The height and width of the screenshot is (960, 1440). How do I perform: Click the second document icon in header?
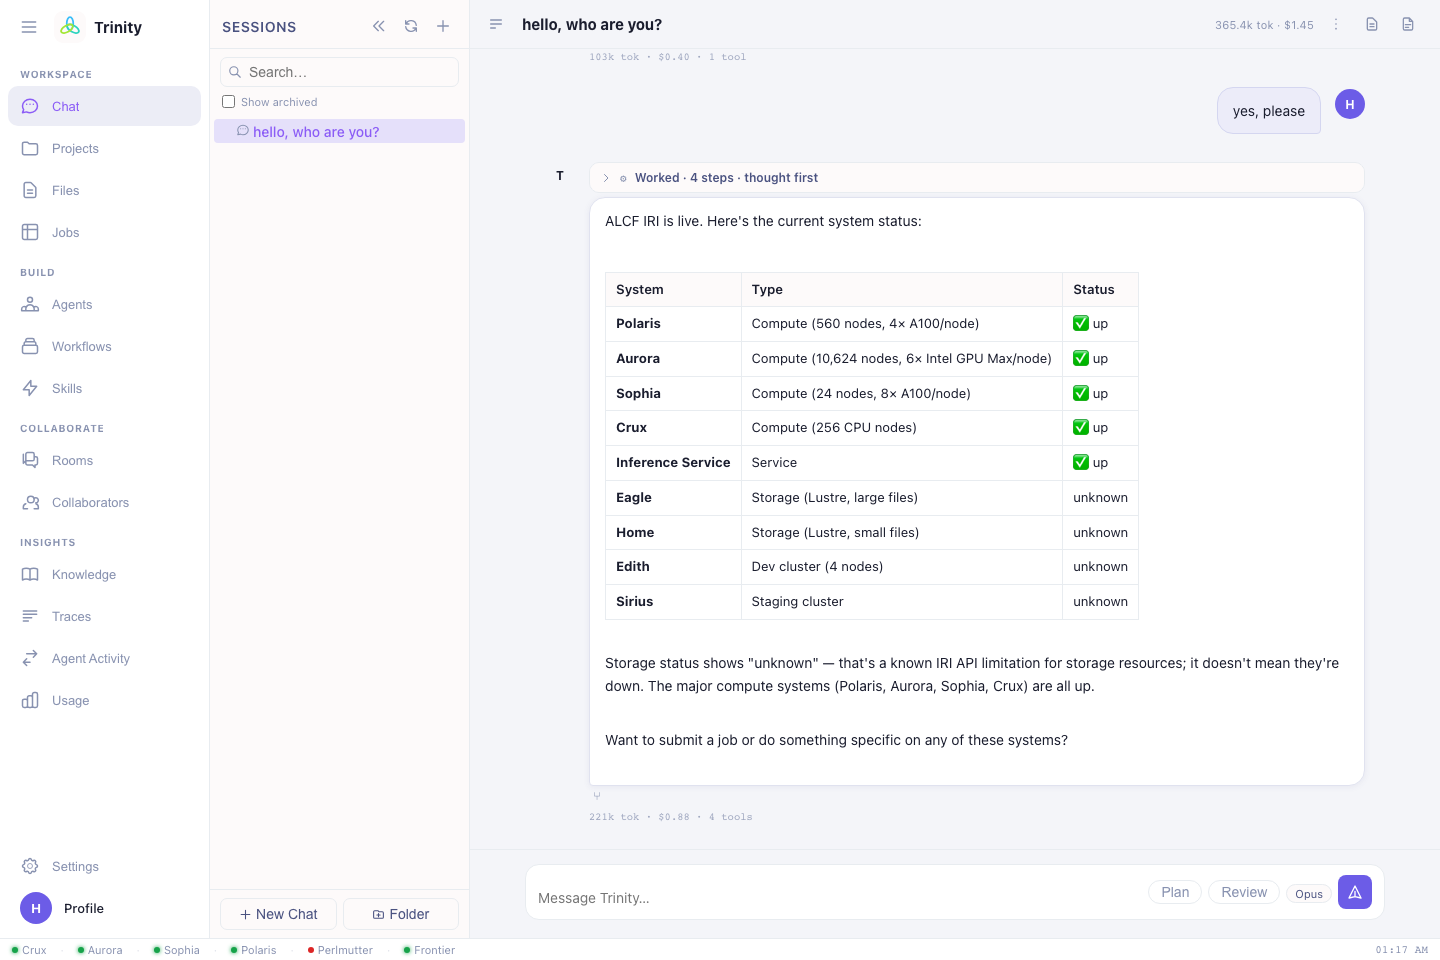1408,24
